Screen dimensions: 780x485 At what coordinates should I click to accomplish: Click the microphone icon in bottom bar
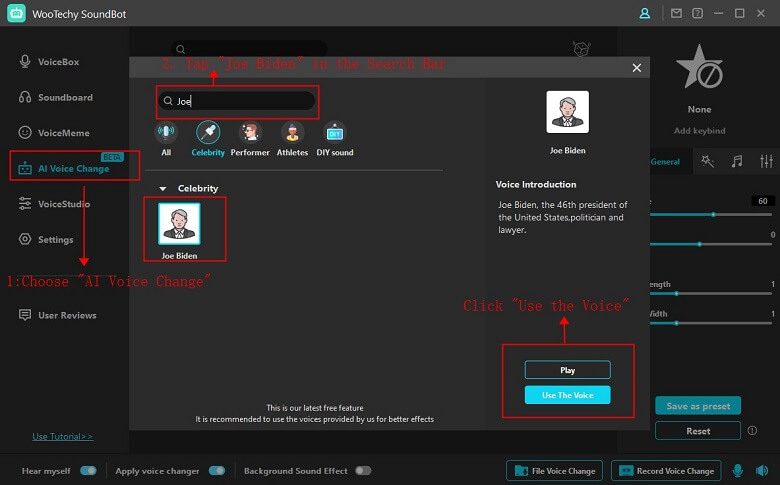coord(738,470)
